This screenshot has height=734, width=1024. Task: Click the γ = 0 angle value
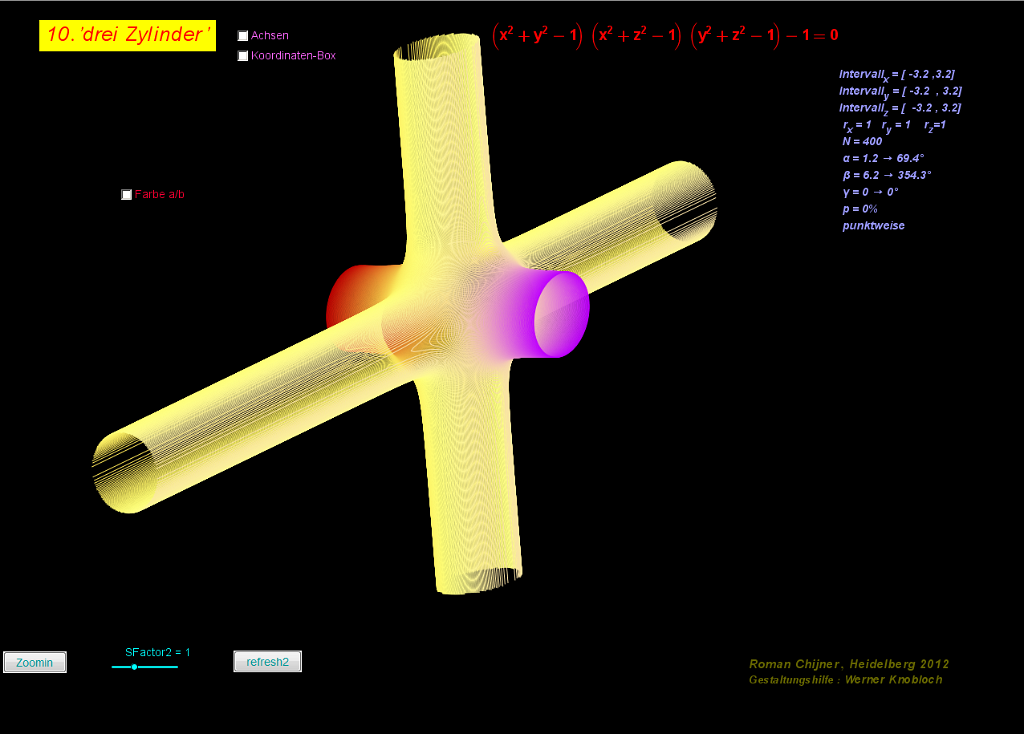click(870, 192)
